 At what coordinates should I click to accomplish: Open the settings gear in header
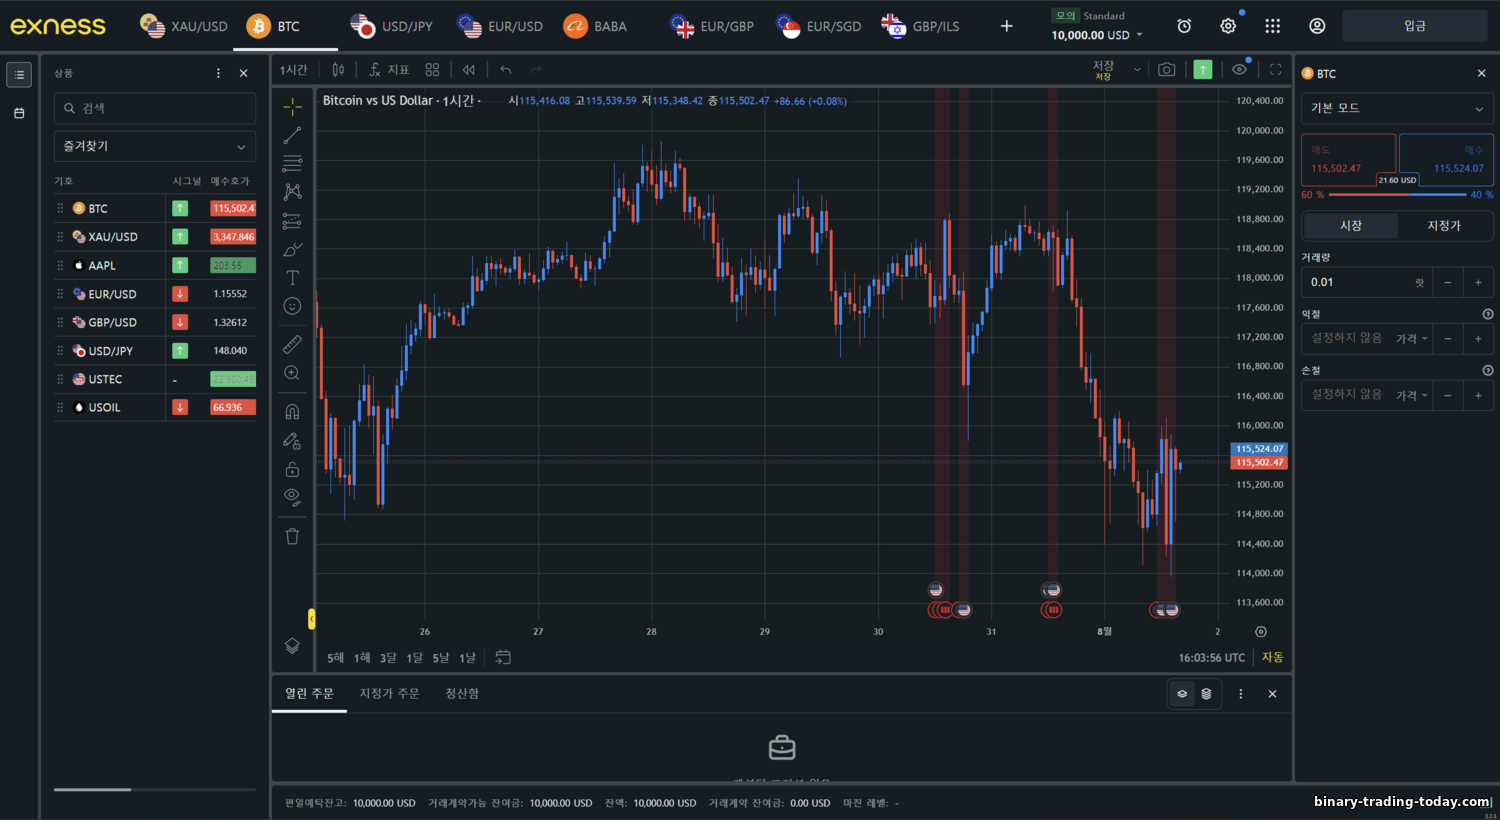pos(1228,26)
